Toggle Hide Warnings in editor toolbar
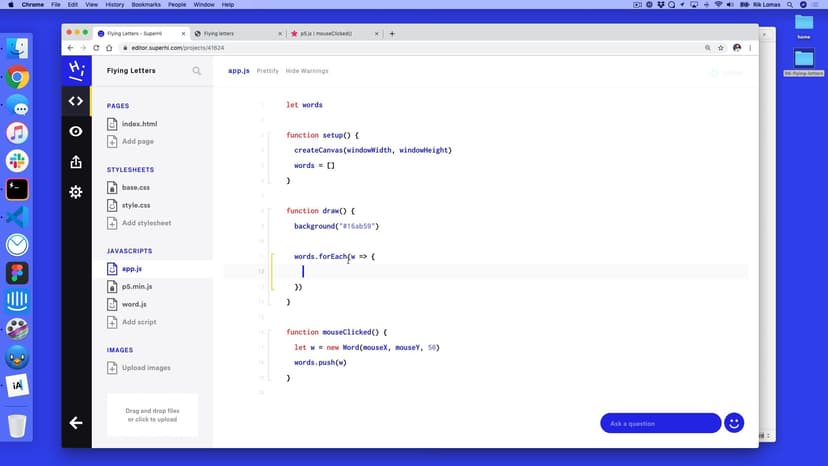 click(307, 71)
